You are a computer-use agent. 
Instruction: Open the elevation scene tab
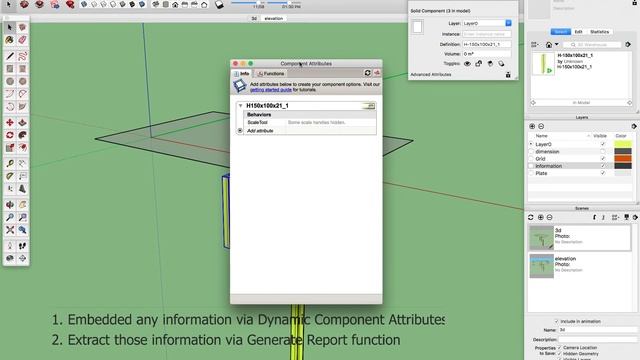(273, 18)
